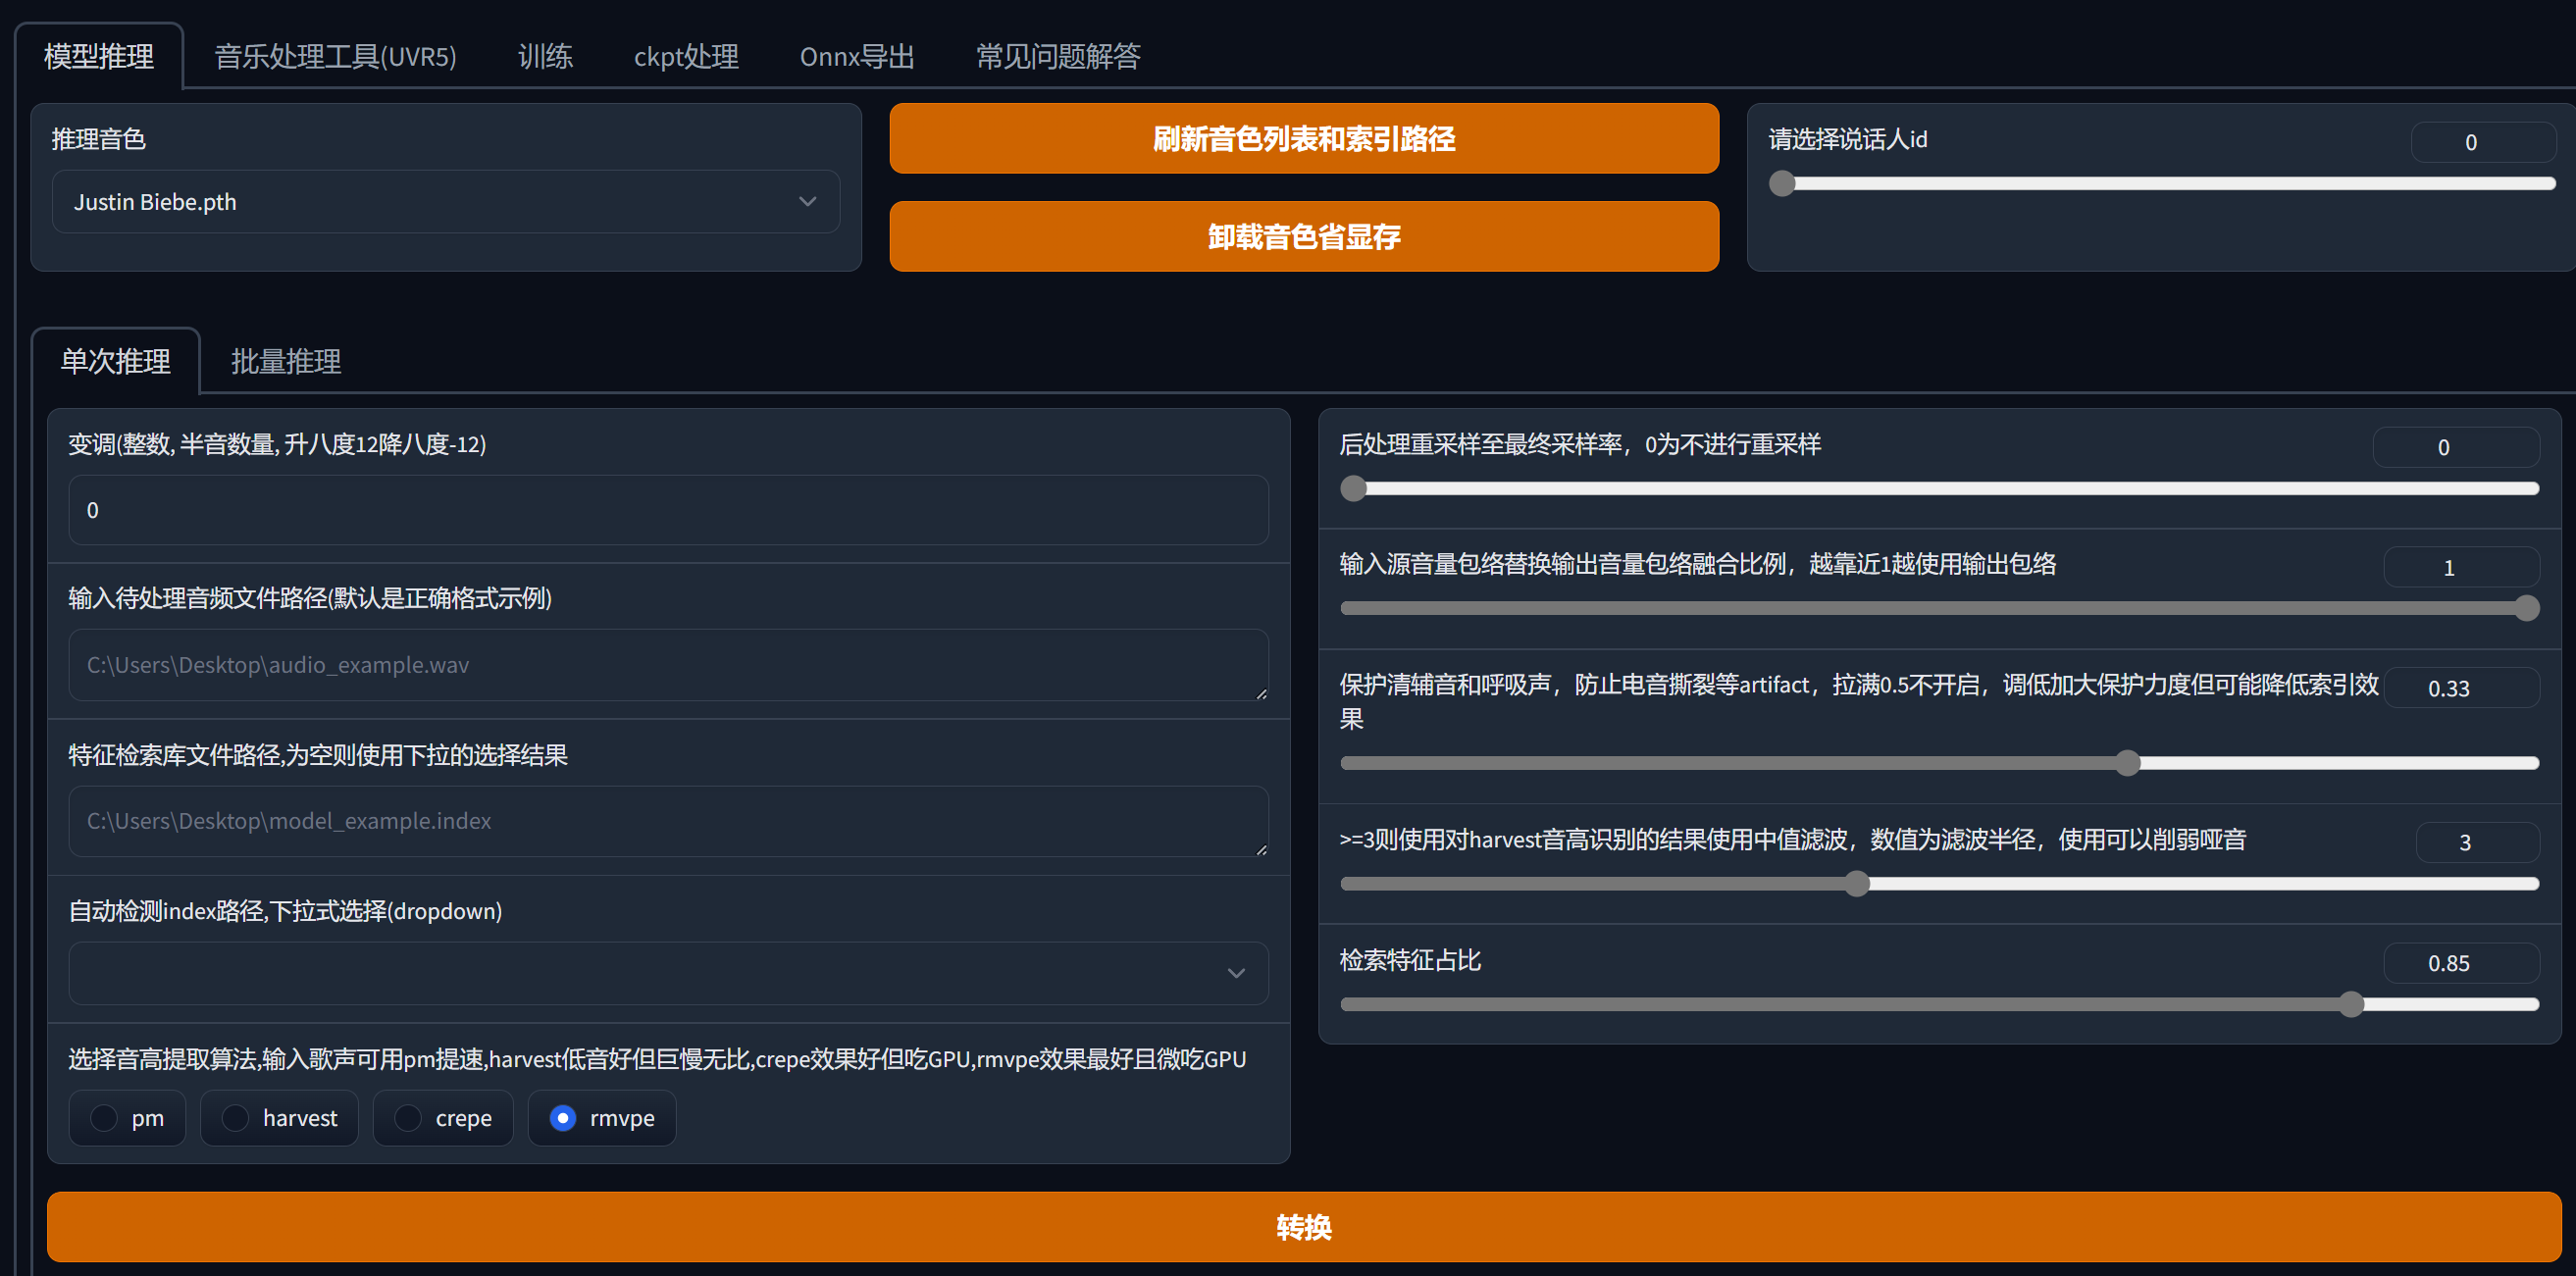Click resize grip of index path textarea
This screenshot has width=2576, height=1276.
coord(1261,849)
